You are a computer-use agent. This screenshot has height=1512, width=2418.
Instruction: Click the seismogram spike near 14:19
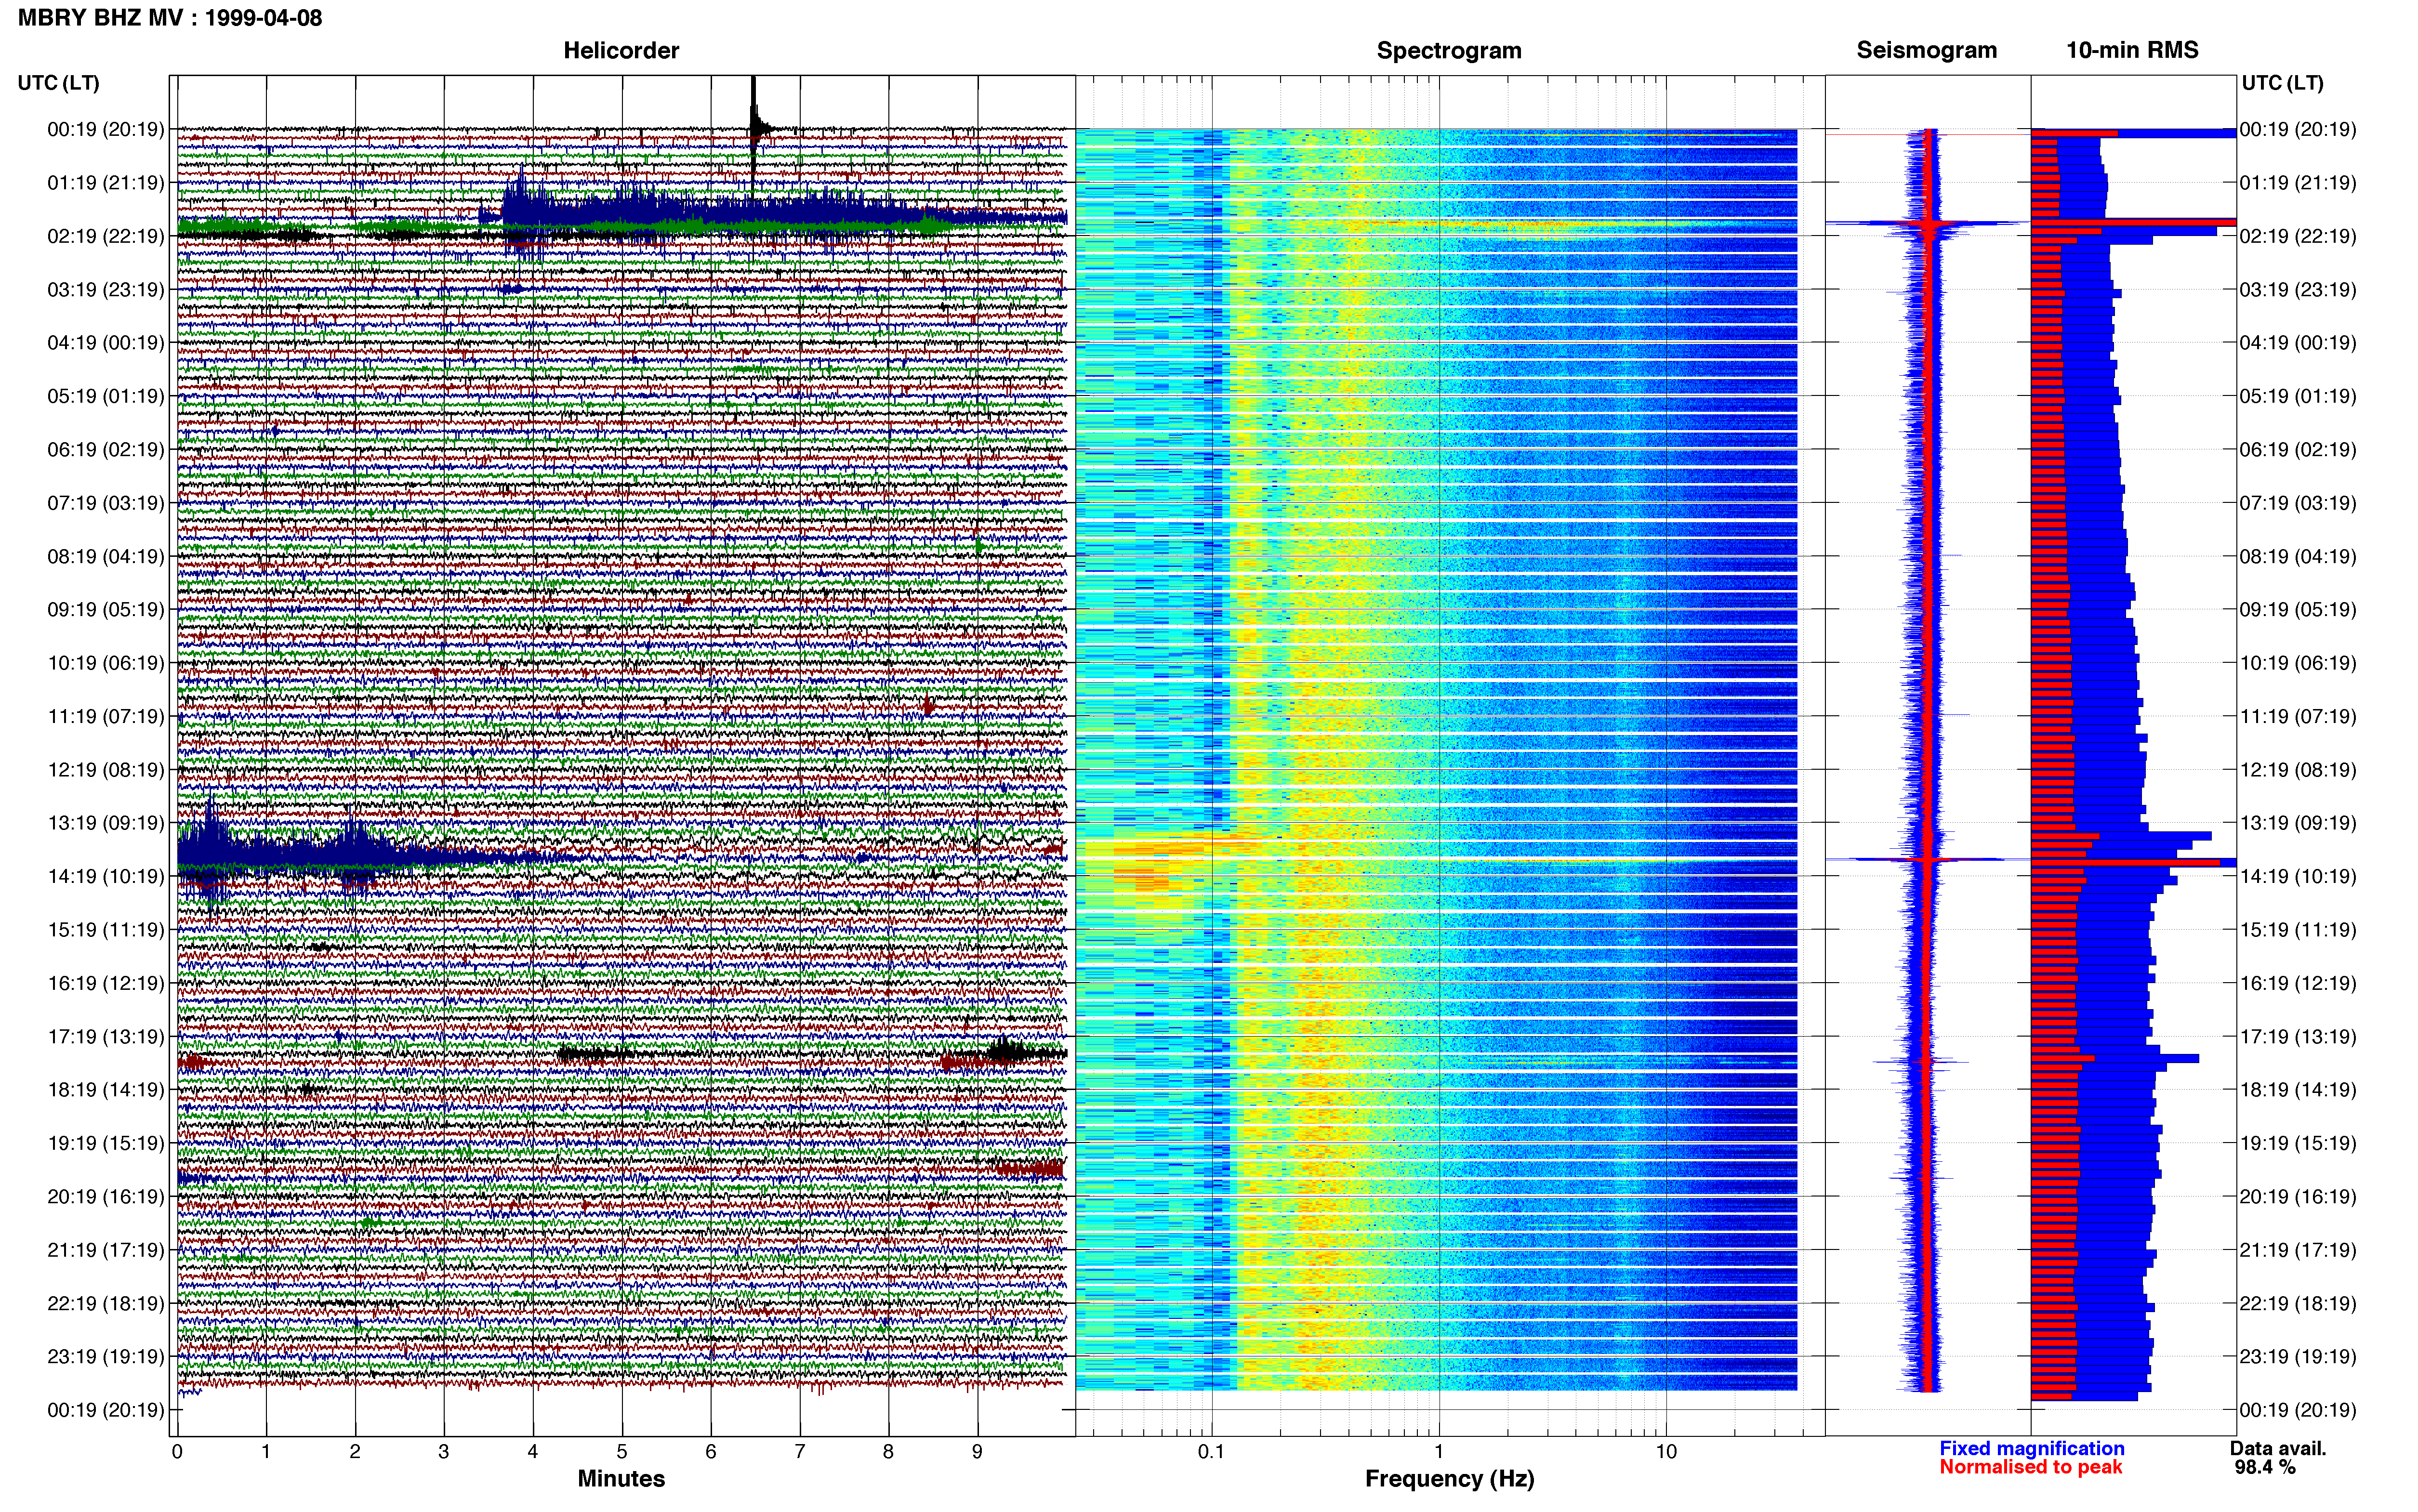coord(1928,859)
